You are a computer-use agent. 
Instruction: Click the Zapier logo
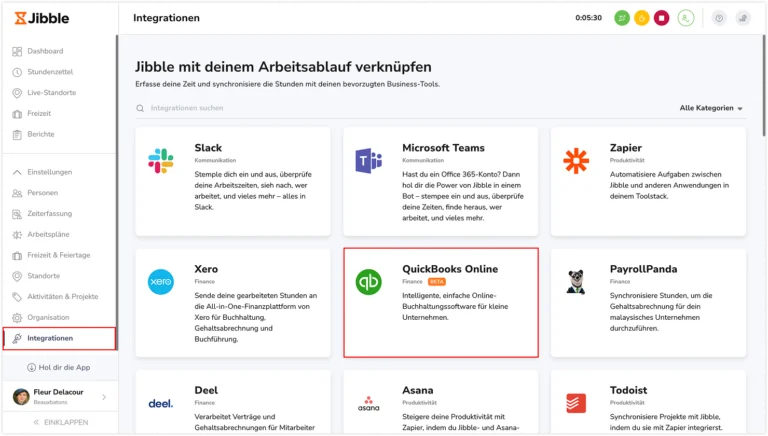click(x=576, y=161)
